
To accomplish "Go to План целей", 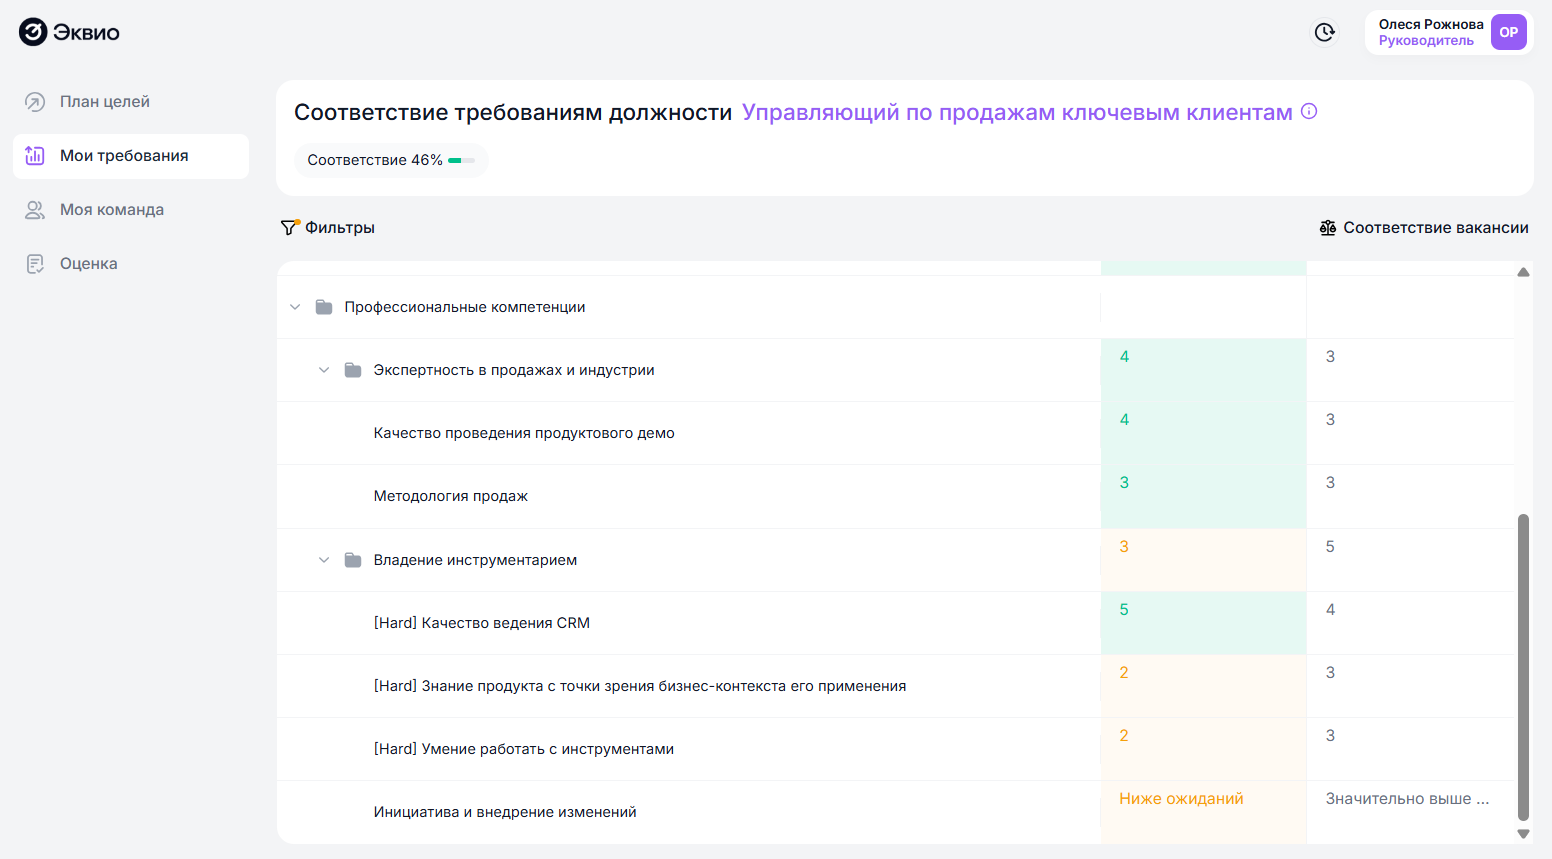I will [131, 102].
